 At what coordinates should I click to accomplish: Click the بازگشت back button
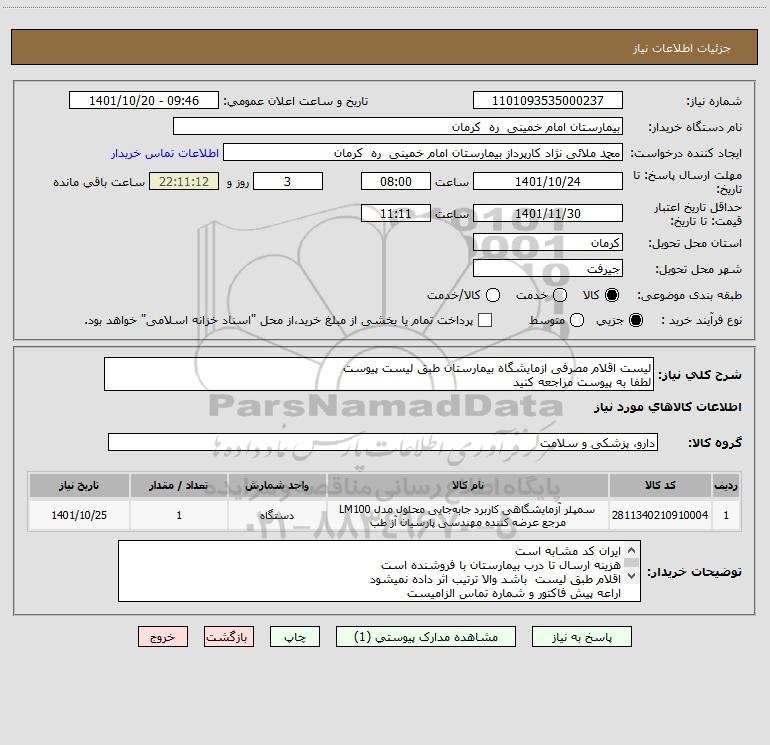click(229, 637)
